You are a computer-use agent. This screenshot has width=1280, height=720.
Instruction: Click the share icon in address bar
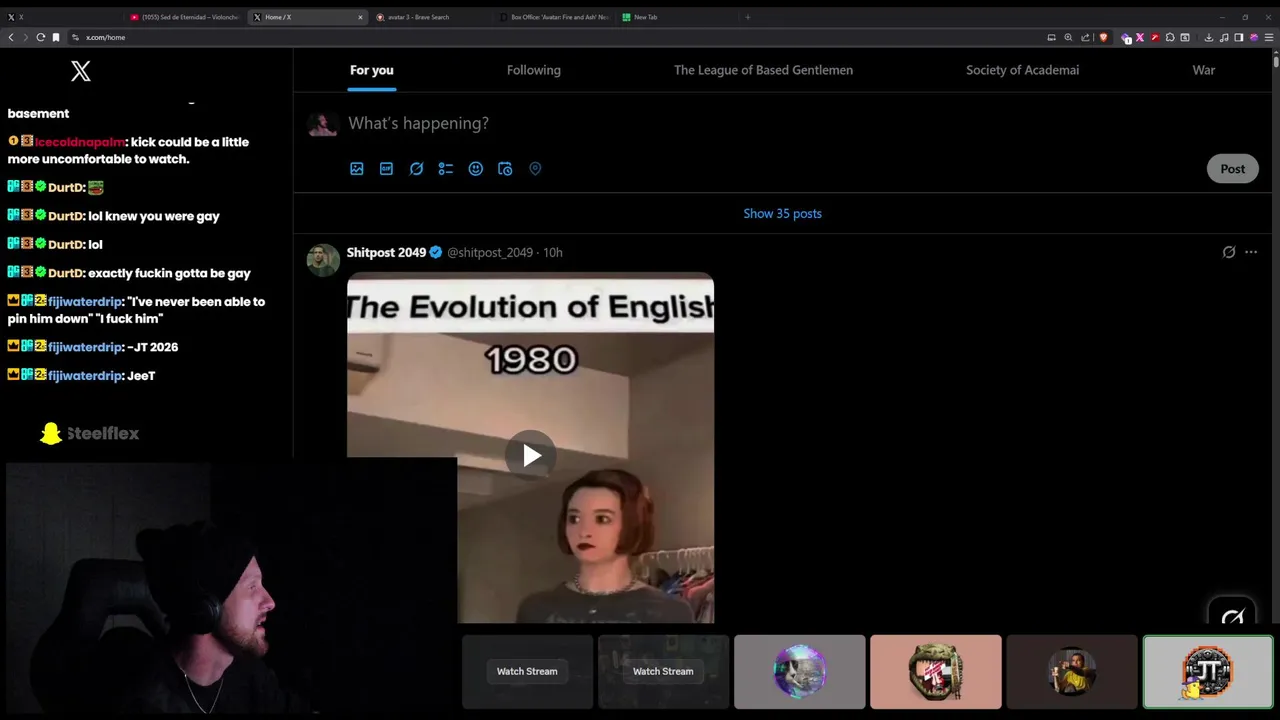[x=1085, y=37]
